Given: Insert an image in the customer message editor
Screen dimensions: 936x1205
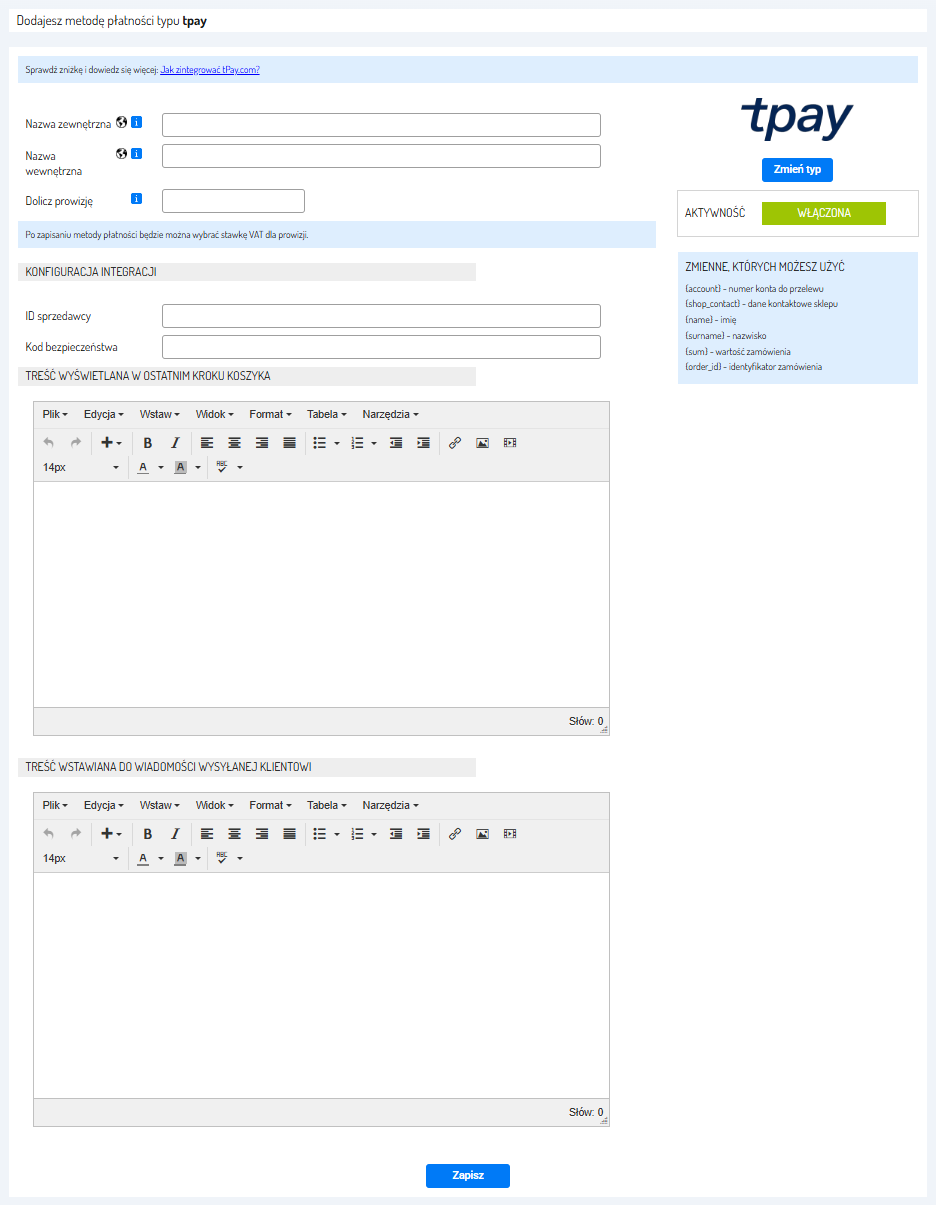Looking at the screenshot, I should 482,834.
